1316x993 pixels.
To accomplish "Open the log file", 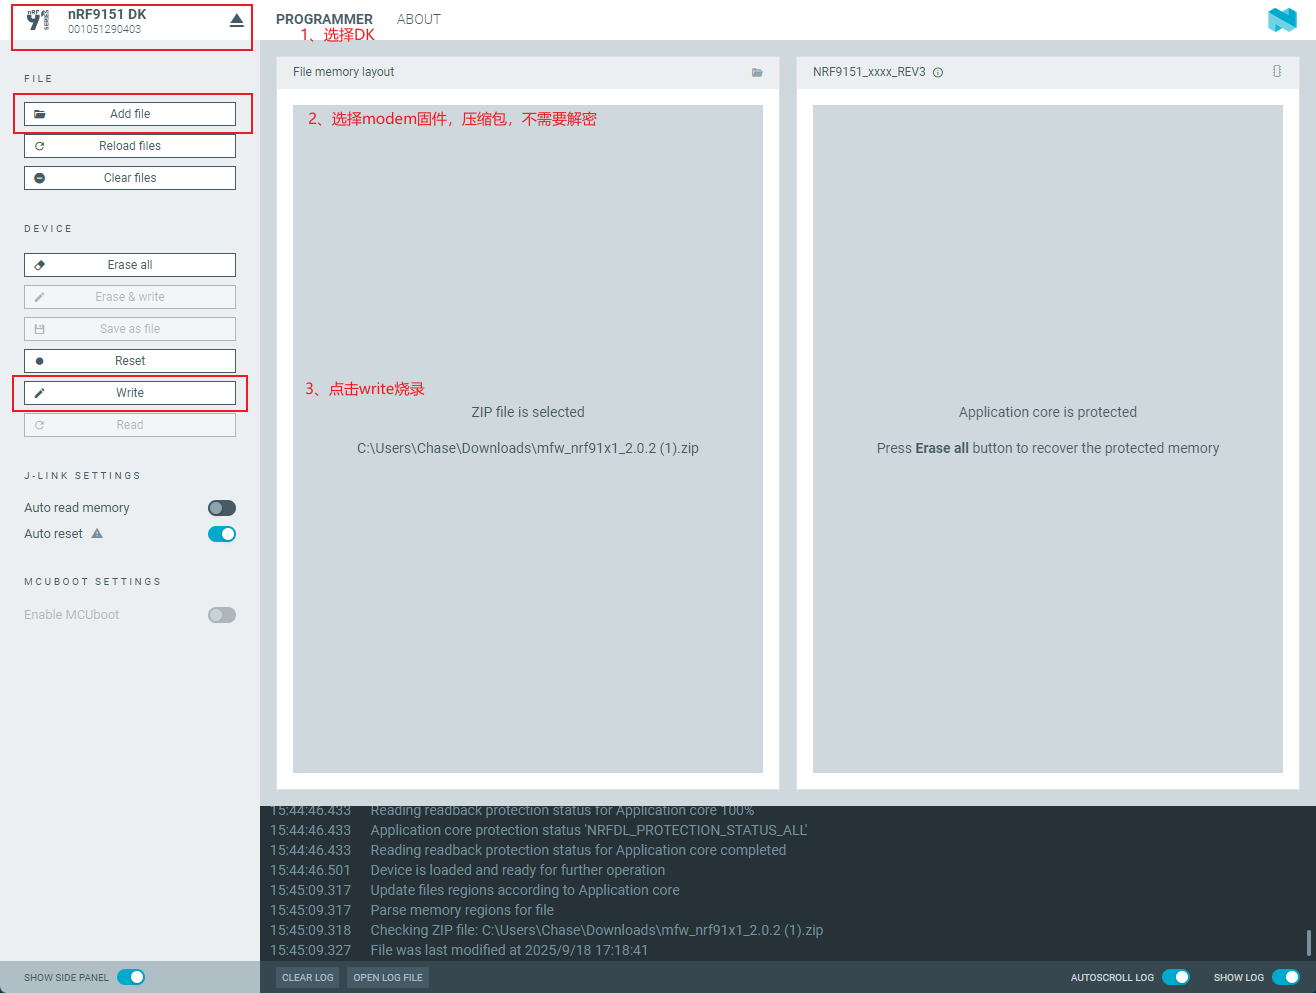I will [x=388, y=977].
